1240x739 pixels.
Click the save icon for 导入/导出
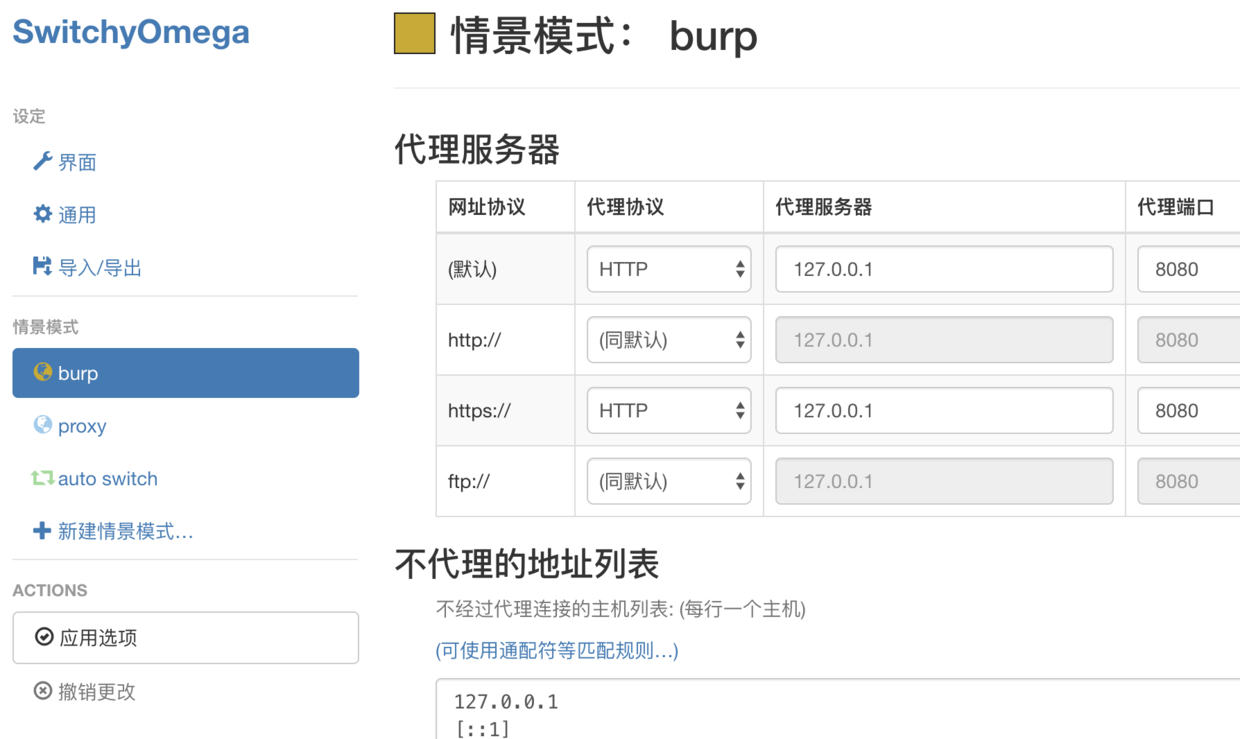click(42, 266)
